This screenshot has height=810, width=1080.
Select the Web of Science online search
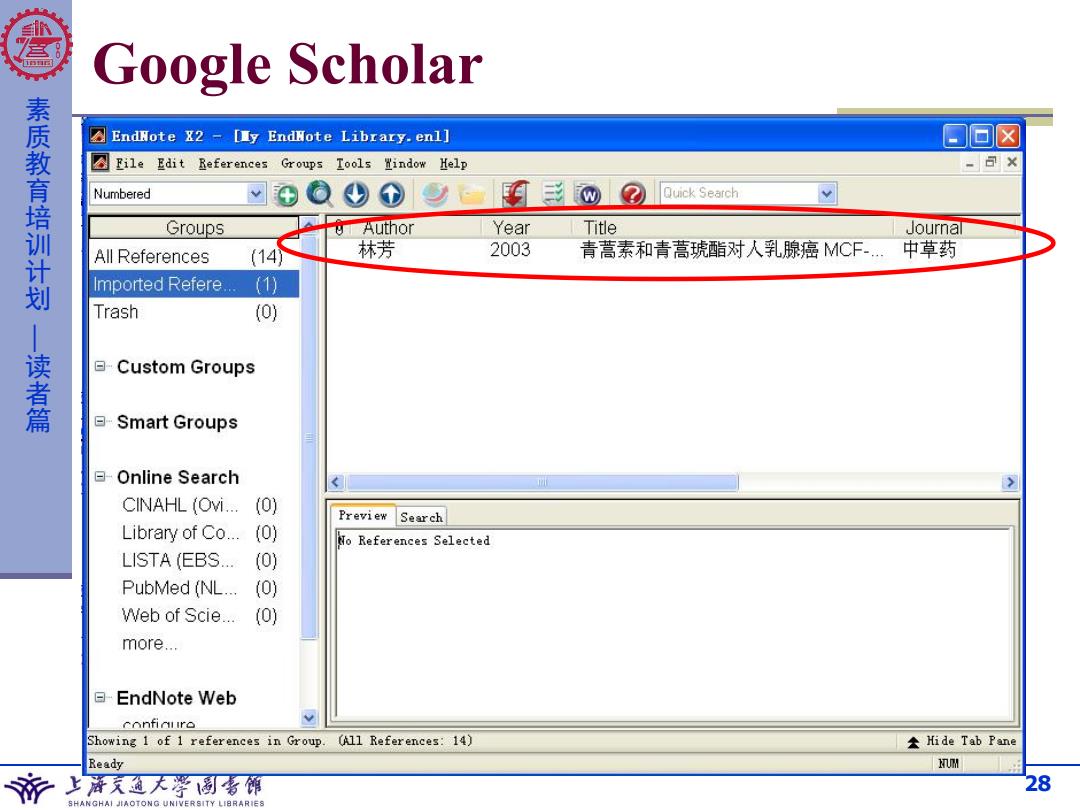[199, 615]
